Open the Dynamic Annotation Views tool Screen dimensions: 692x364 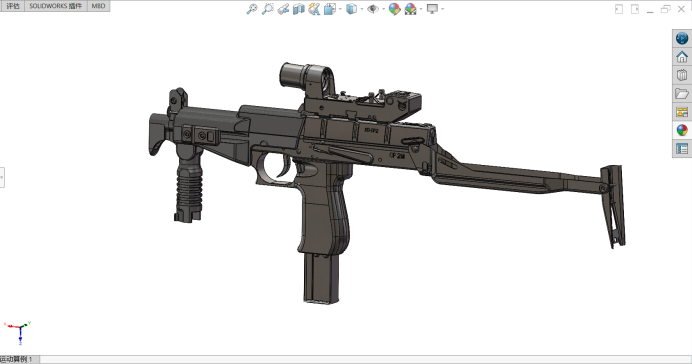[314, 9]
